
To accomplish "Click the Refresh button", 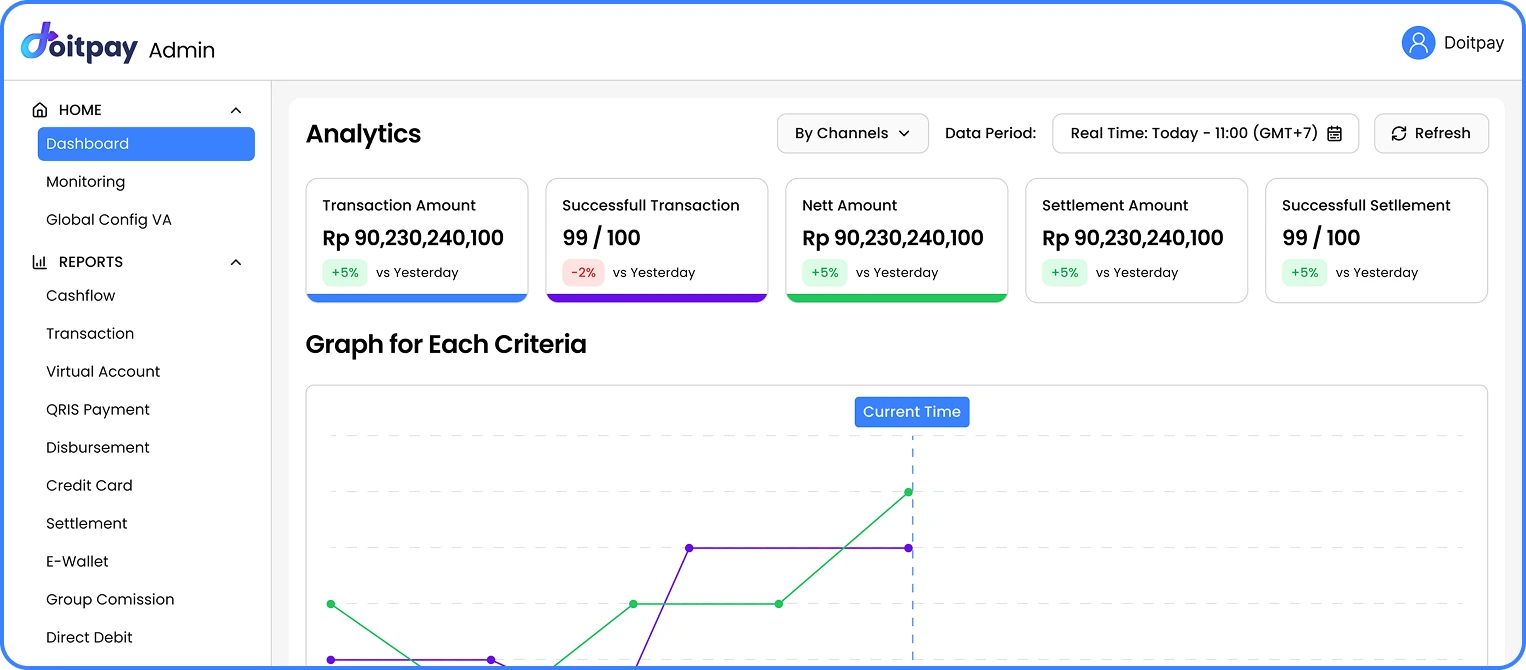I will click(x=1431, y=133).
